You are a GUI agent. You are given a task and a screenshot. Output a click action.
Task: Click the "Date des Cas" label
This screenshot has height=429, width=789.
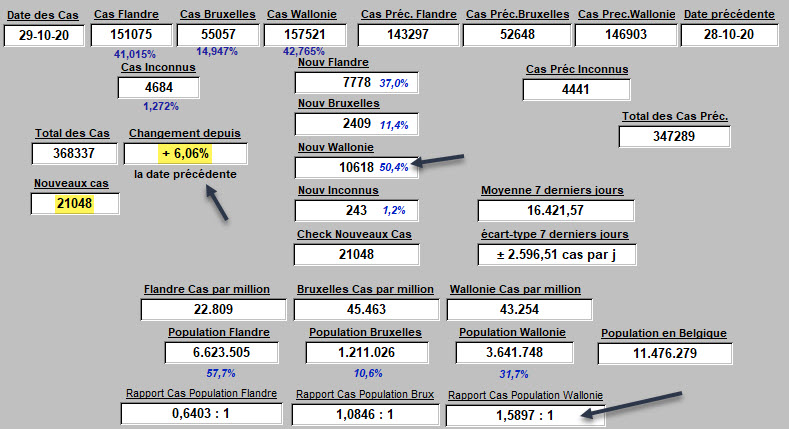click(x=43, y=15)
